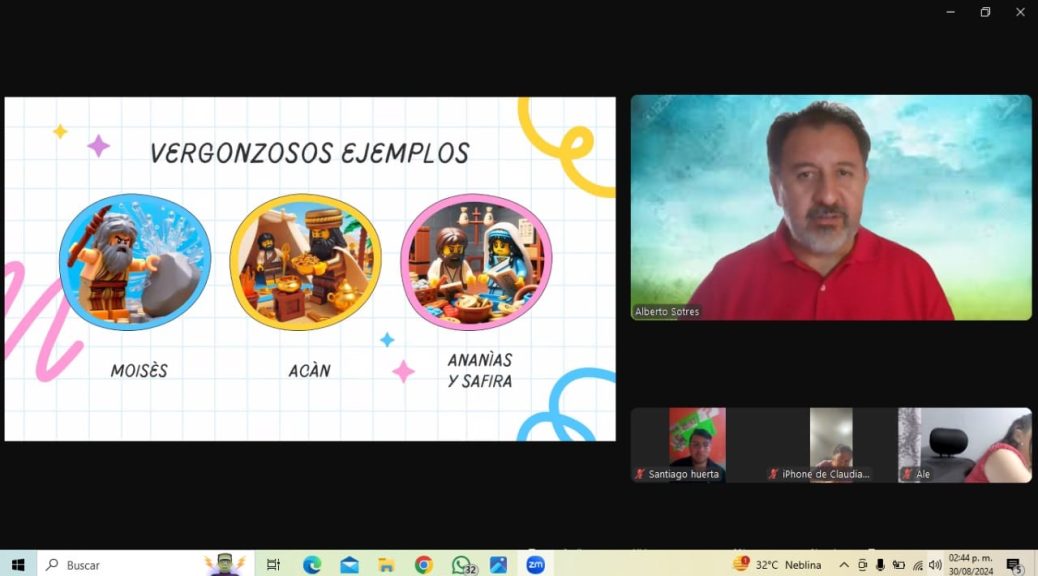
Task: Click the MOISÈS caption on the slide
Action: 139,371
